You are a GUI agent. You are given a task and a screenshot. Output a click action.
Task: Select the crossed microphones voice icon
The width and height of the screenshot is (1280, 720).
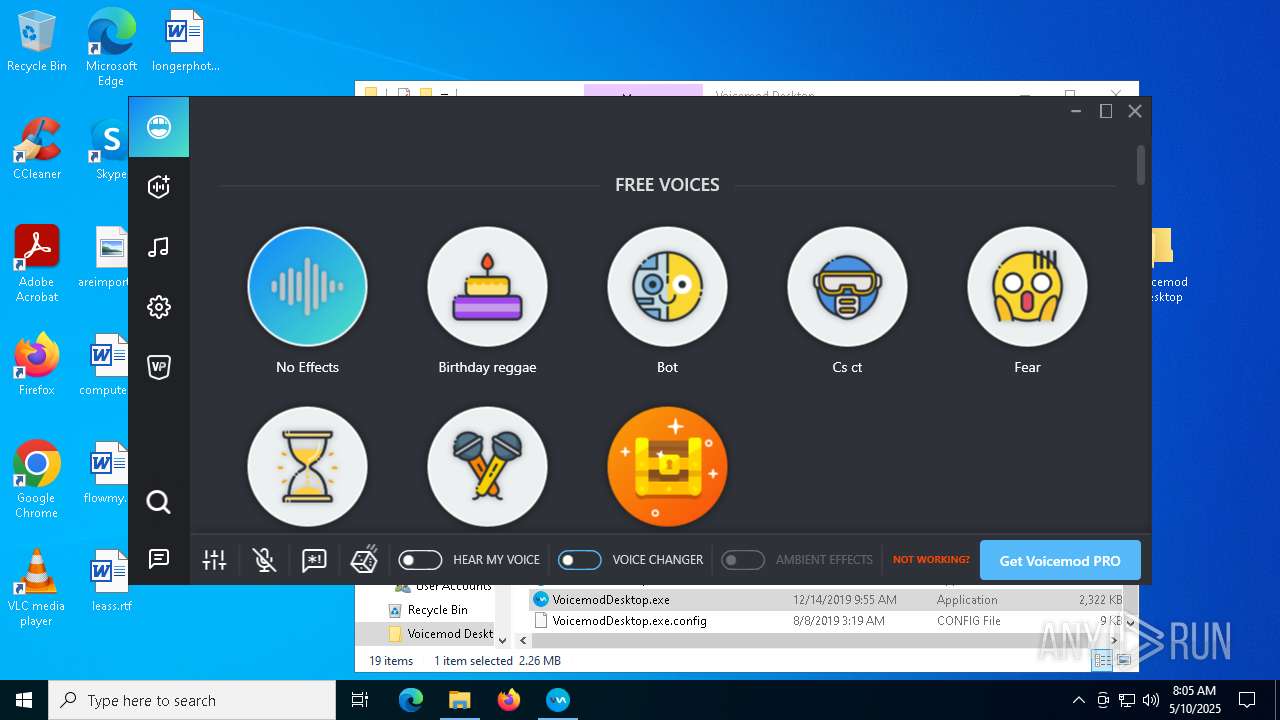487,467
